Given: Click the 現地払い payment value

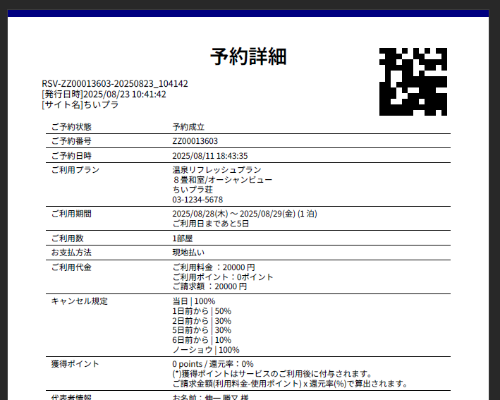Looking at the screenshot, I should [188, 252].
